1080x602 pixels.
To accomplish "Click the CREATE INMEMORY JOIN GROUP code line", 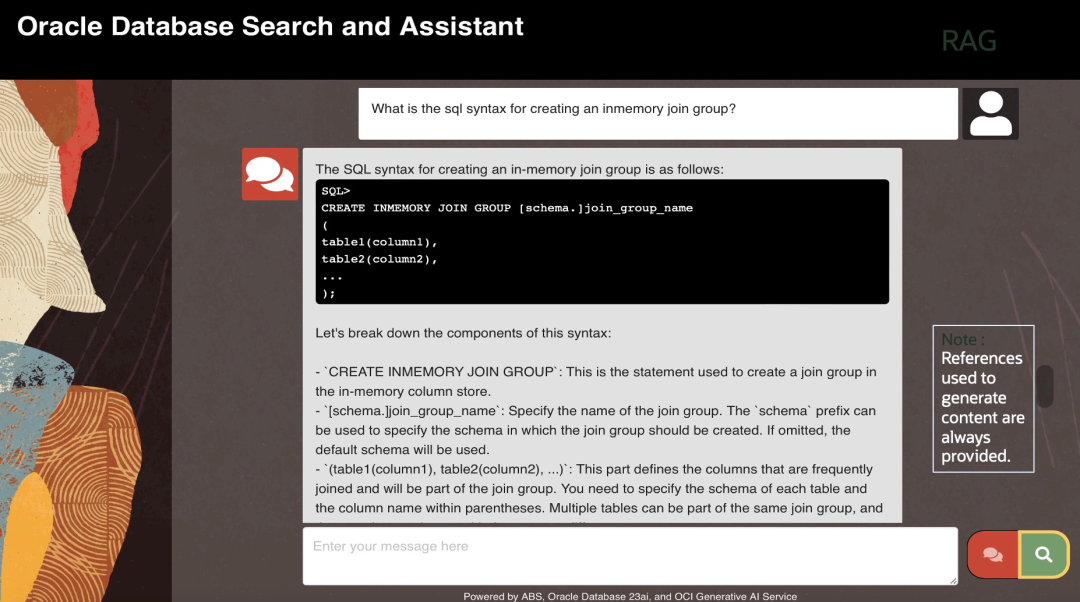I will click(507, 208).
